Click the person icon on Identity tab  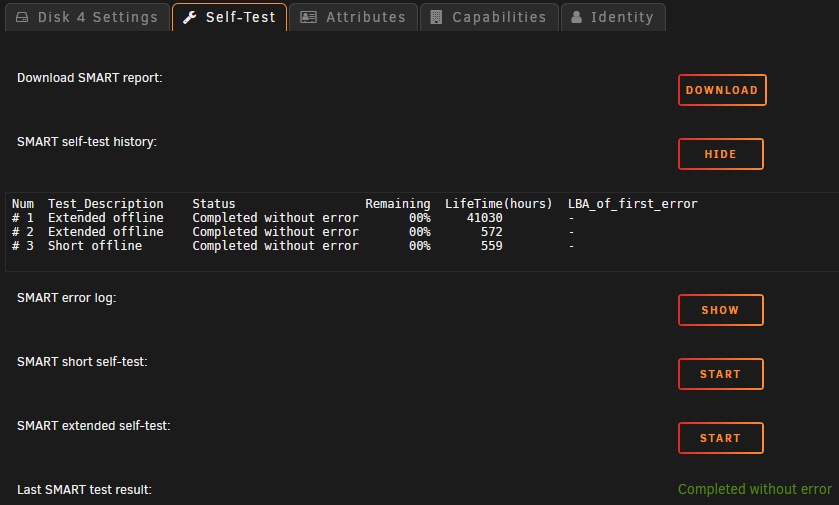pos(576,17)
